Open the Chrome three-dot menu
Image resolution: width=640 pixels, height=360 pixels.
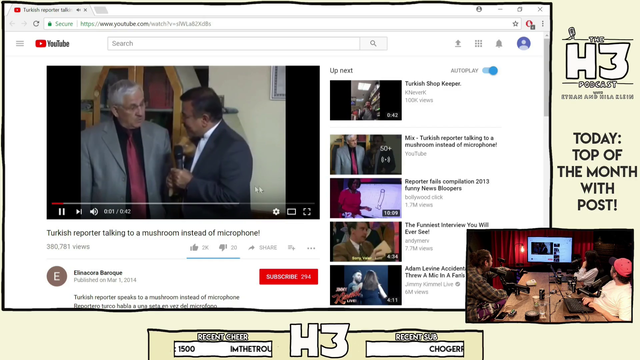(542, 24)
